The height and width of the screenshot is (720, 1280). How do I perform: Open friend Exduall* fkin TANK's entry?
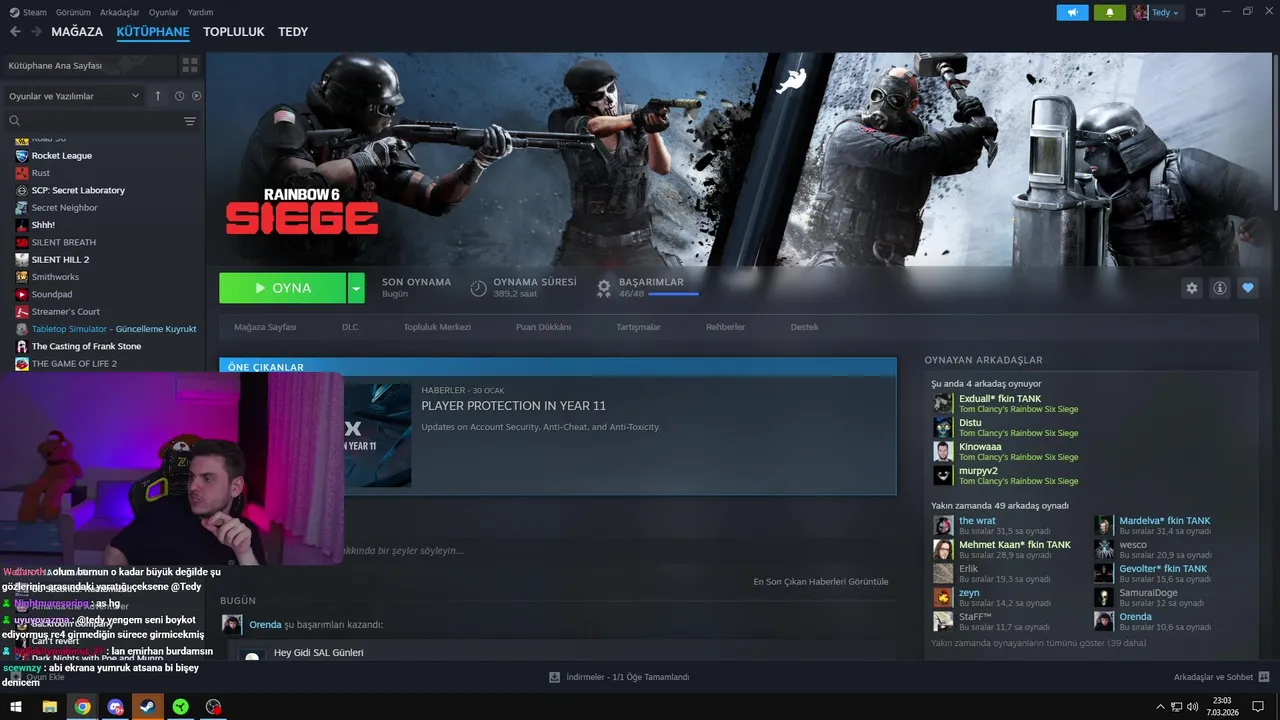pos(1005,403)
